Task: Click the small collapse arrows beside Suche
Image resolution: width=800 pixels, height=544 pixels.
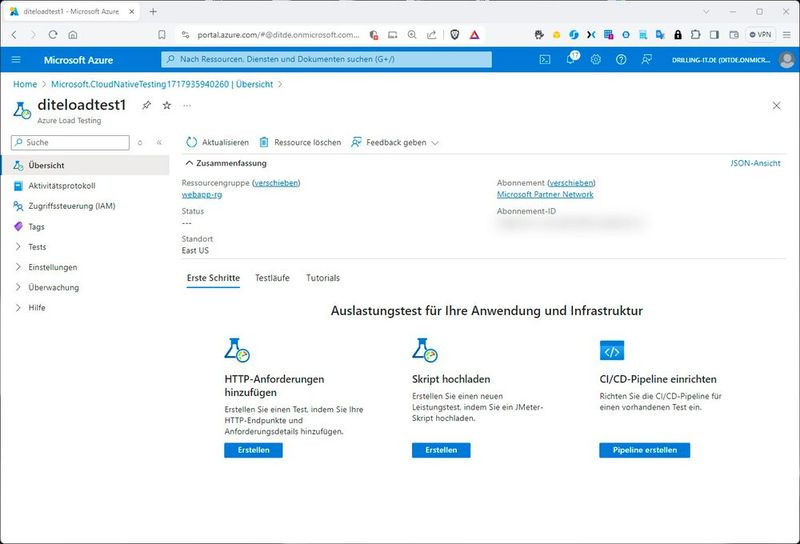Action: 140,143
